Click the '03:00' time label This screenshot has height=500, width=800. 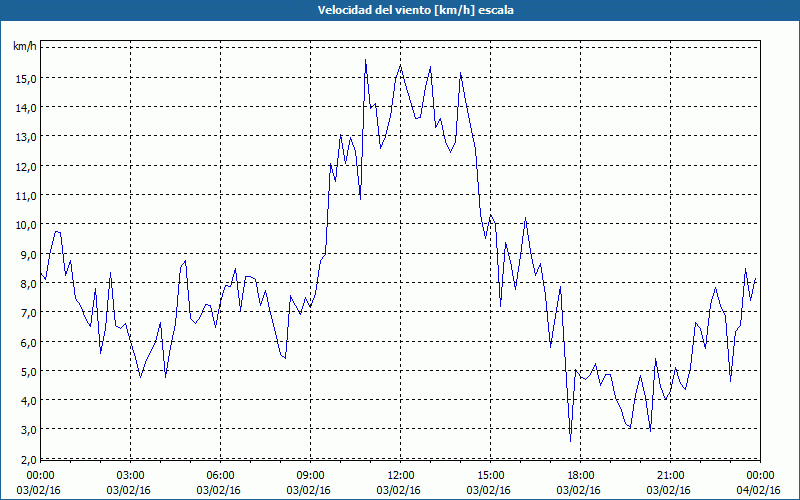click(131, 476)
